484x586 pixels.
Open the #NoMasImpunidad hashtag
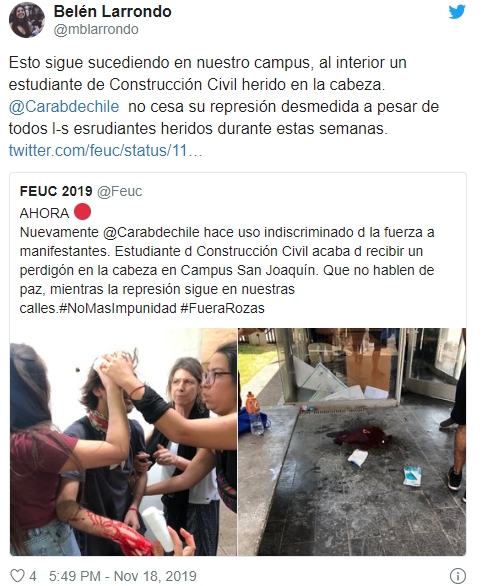(118, 308)
